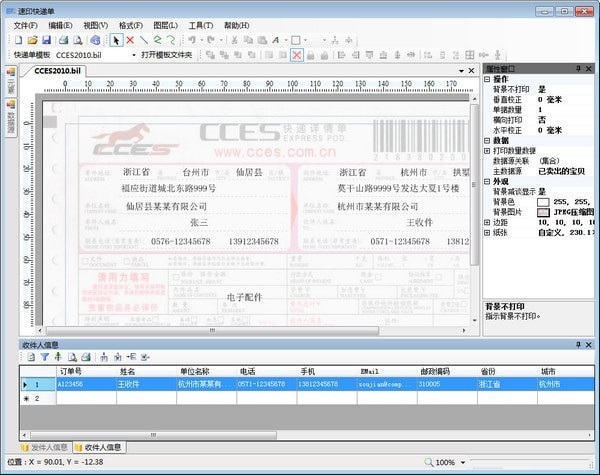
Task: Switch to the 收件人信息 tab
Action: tap(99, 447)
